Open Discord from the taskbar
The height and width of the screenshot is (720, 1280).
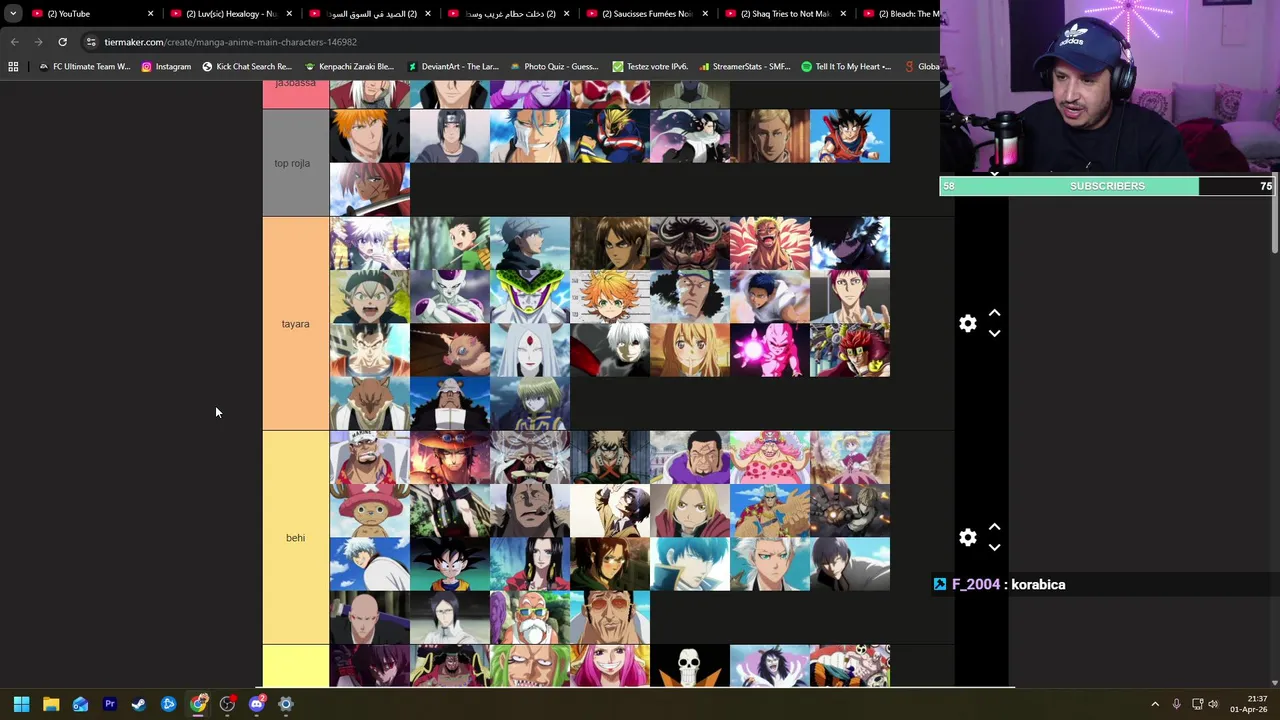pos(257,704)
